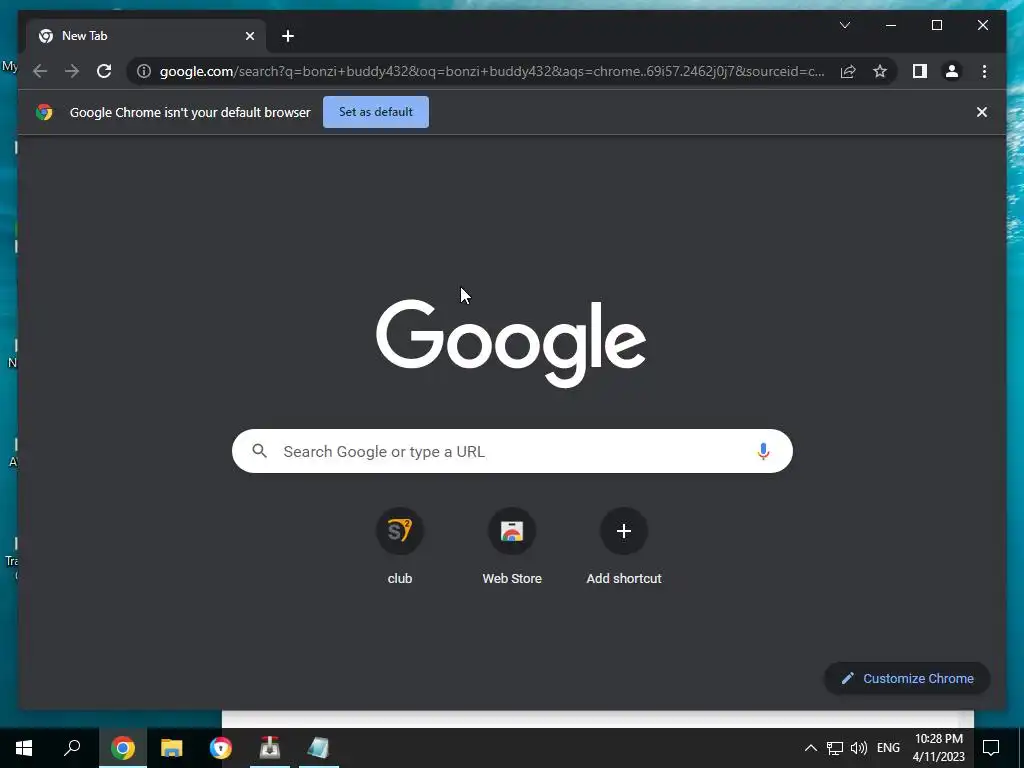View site information icon in address bar
Viewport: 1024px width, 768px height.
144,71
